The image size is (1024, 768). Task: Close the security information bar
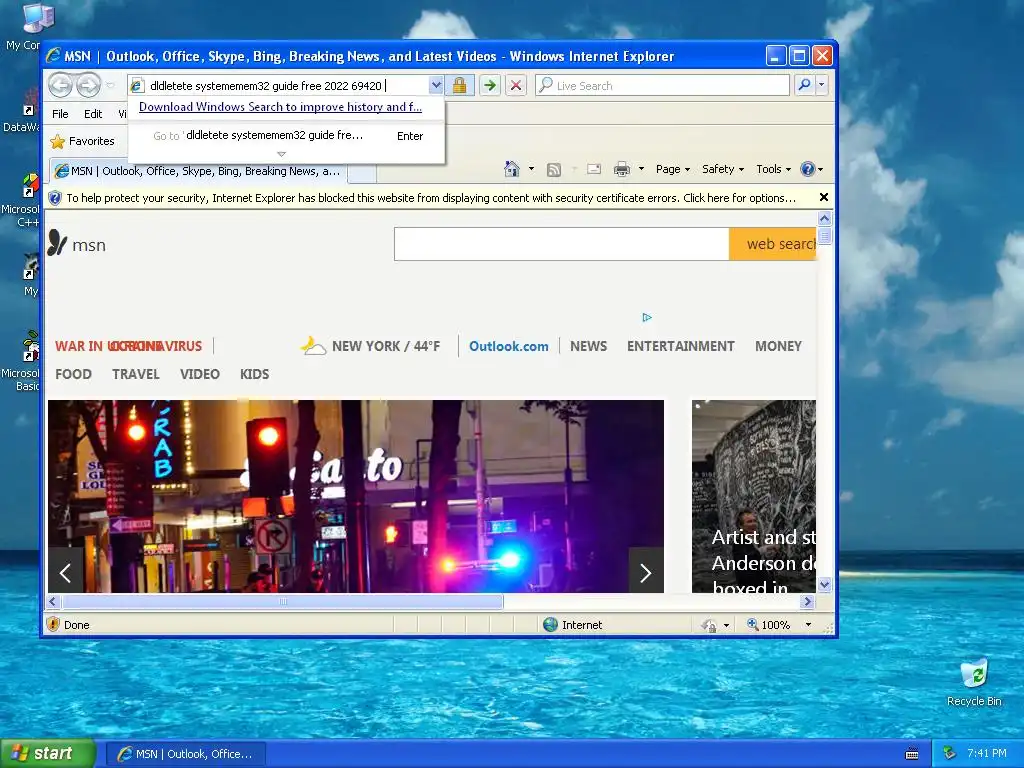(x=824, y=197)
